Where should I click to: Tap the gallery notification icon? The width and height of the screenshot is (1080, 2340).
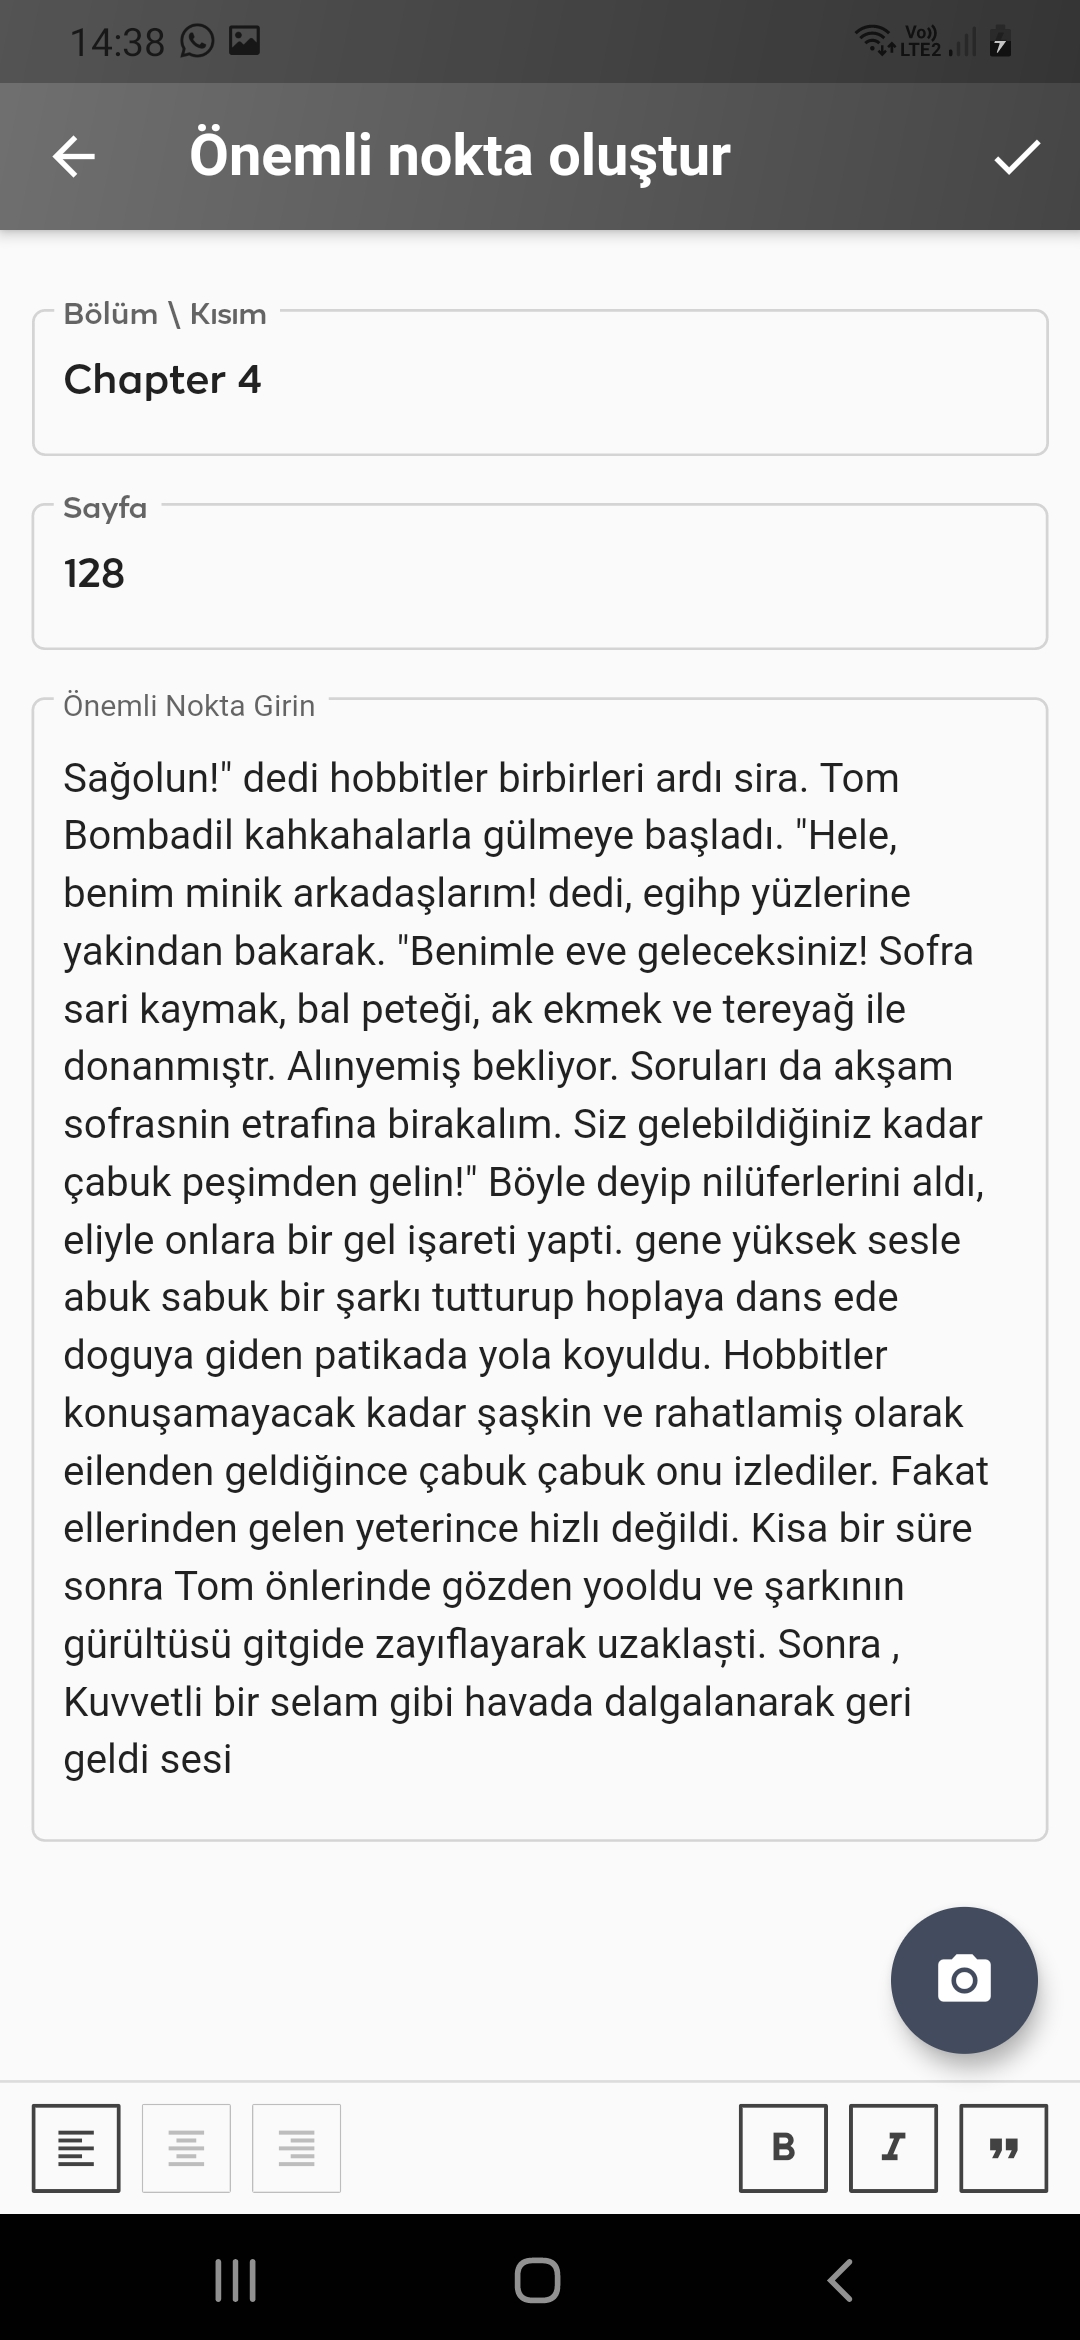tap(244, 41)
